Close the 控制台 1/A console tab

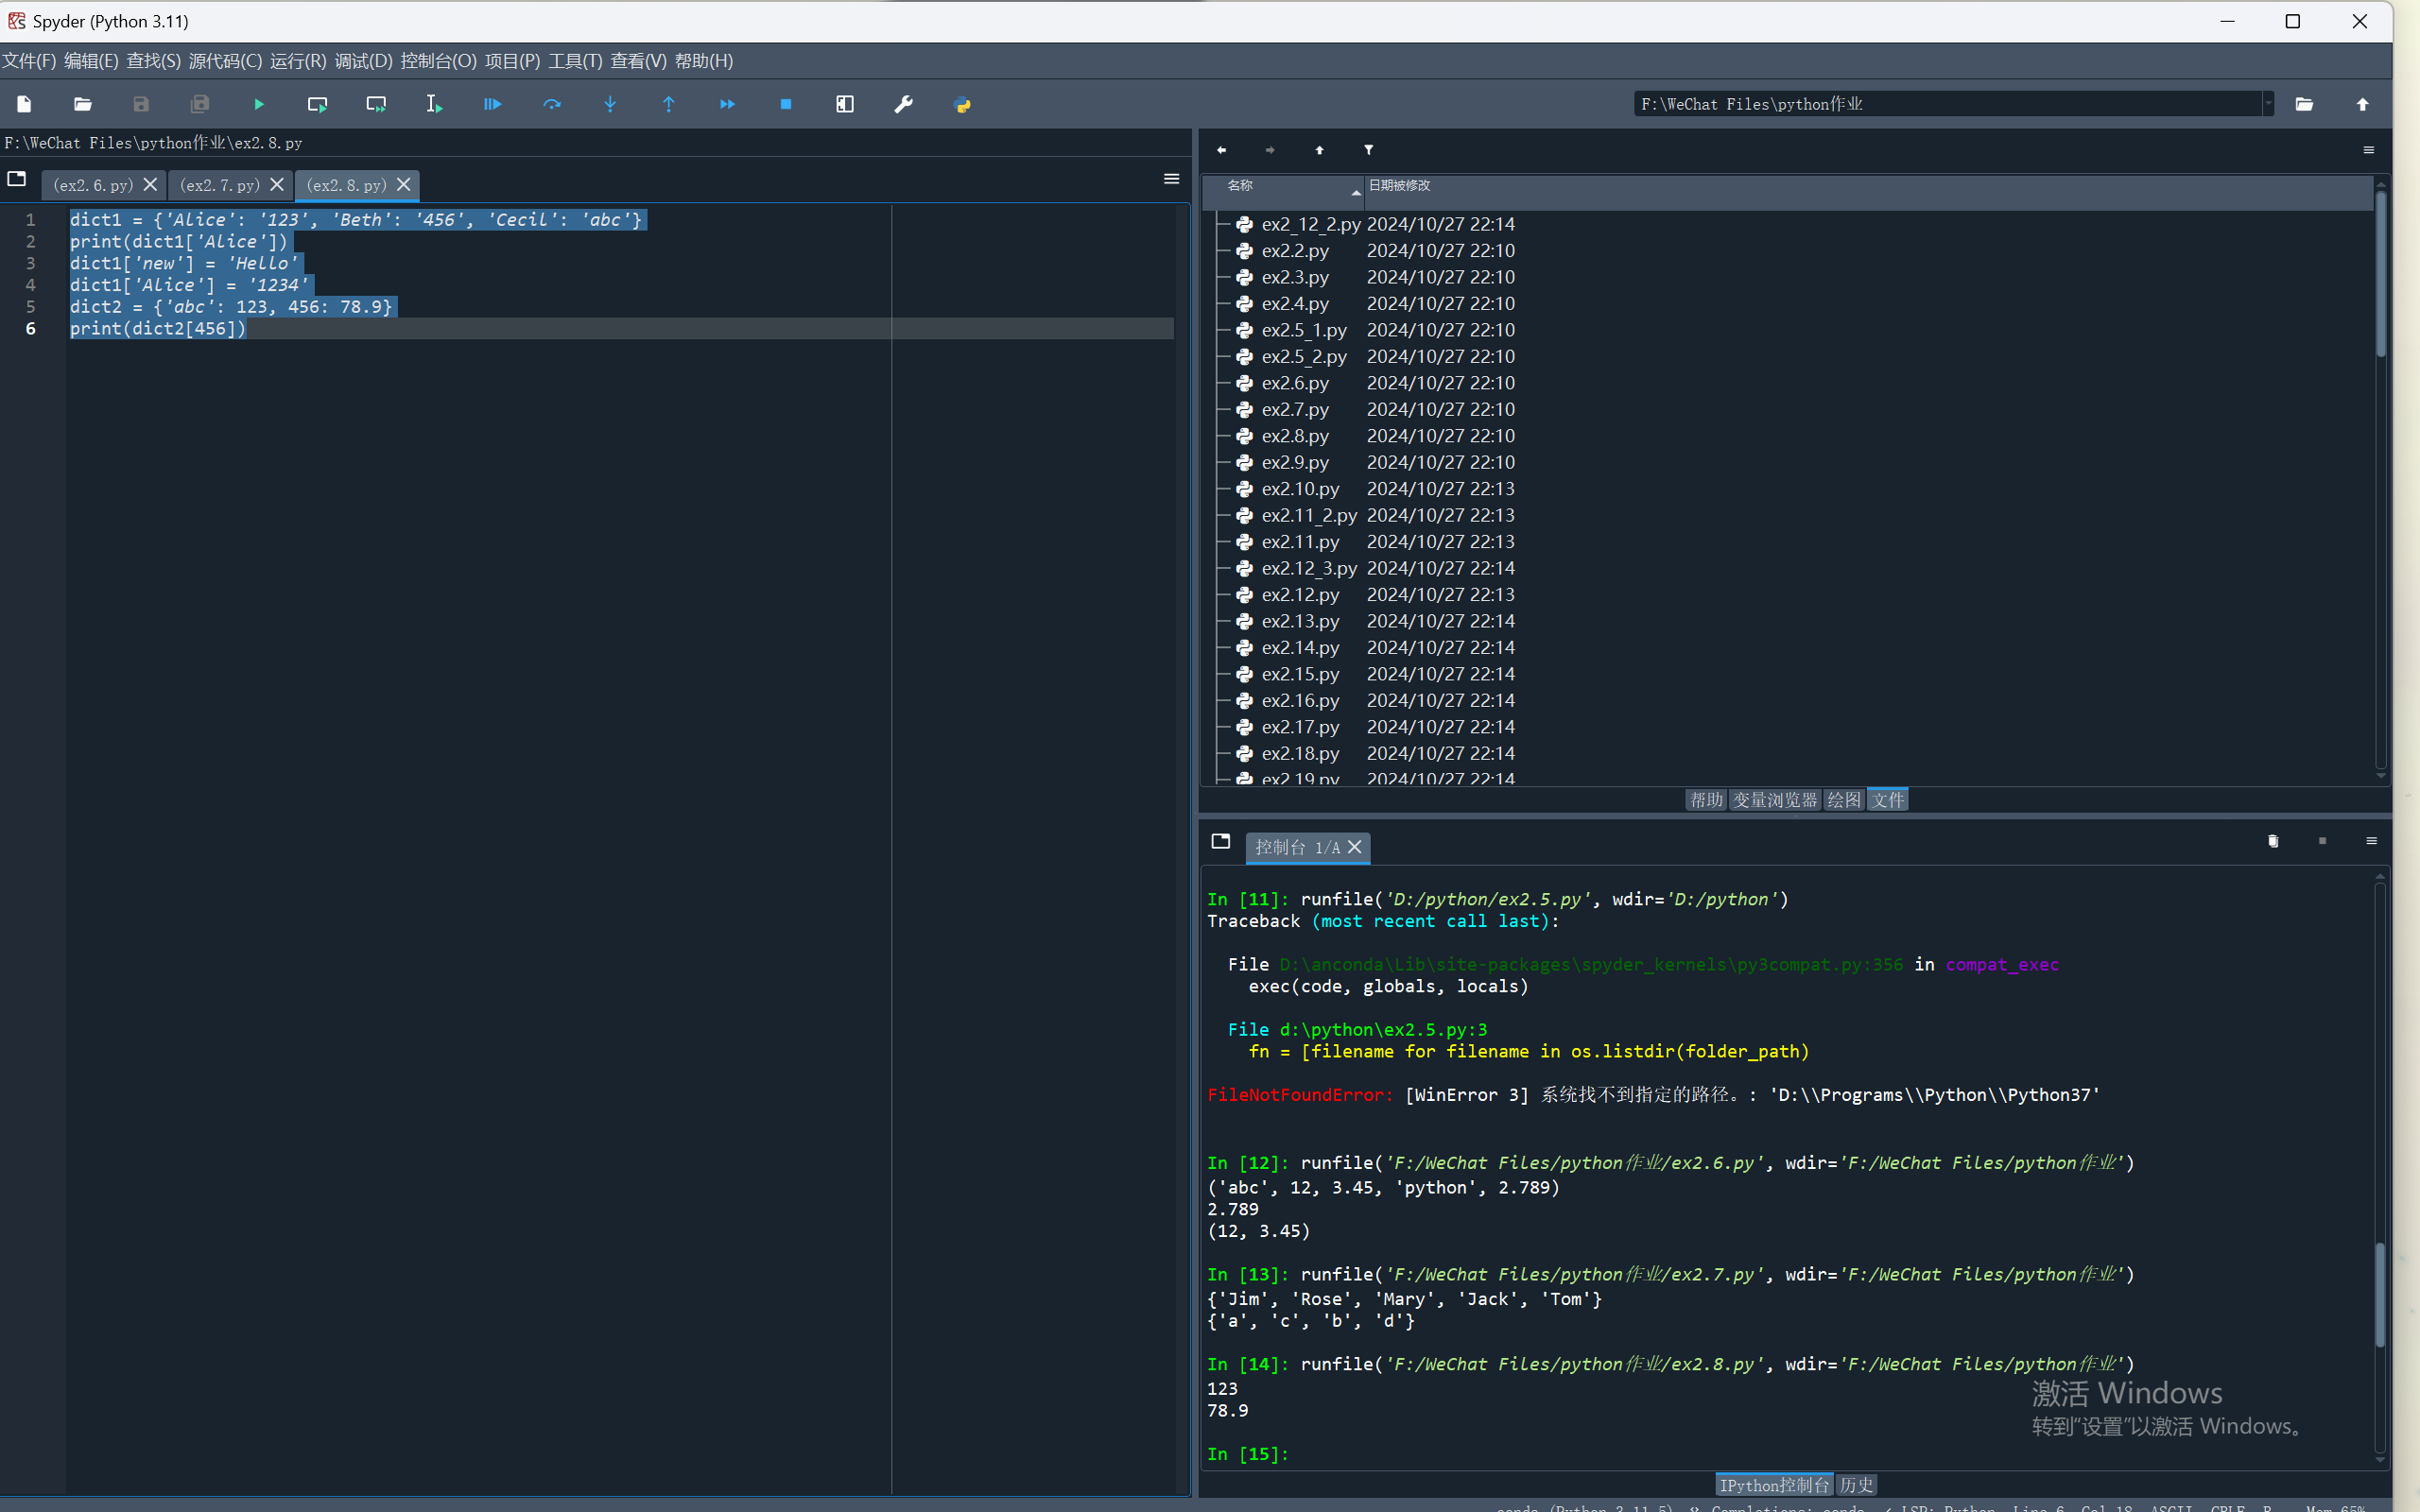(1355, 847)
